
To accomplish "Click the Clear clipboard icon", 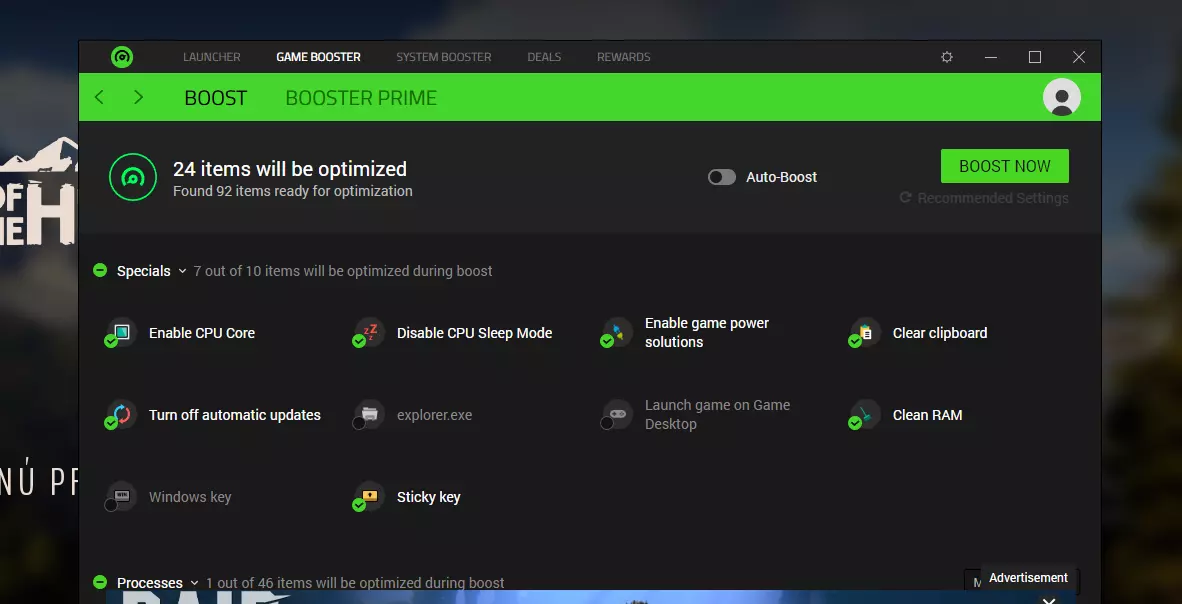I will [865, 333].
